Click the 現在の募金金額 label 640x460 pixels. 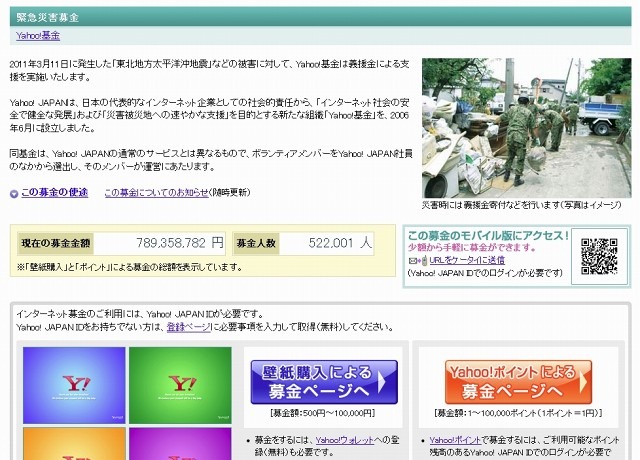click(56, 243)
